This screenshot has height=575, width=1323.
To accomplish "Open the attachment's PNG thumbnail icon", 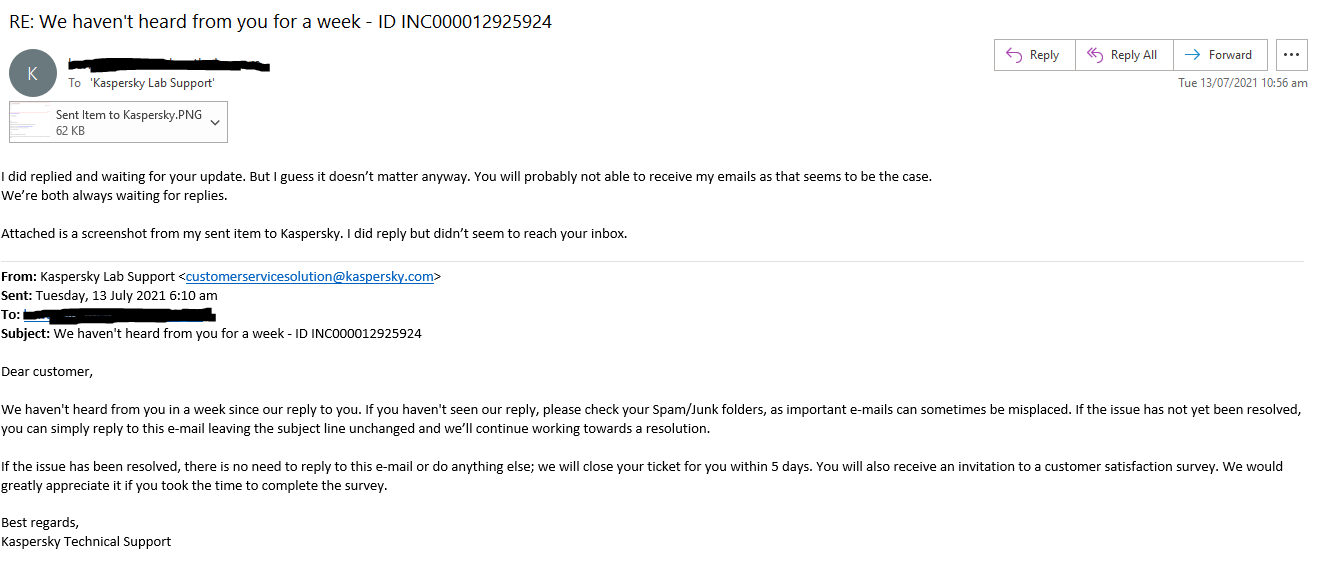I will [x=31, y=122].
